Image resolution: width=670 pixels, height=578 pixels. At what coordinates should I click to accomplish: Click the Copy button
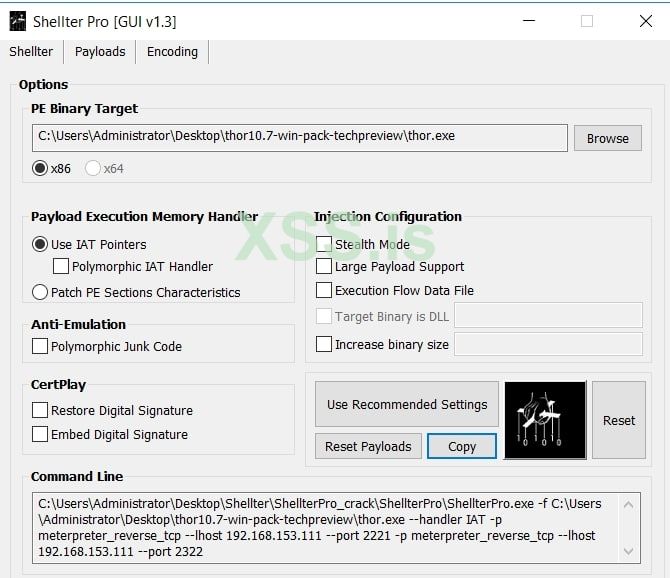pos(462,446)
